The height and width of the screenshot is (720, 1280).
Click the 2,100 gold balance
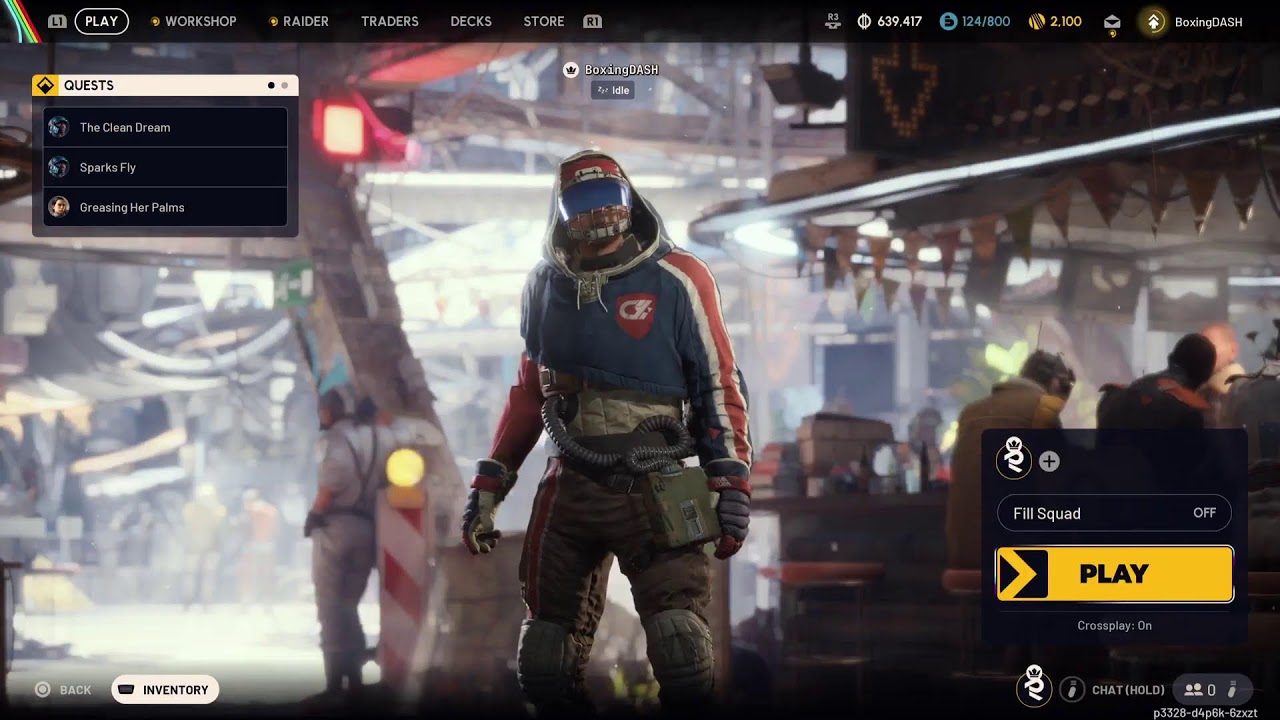(x=1066, y=21)
